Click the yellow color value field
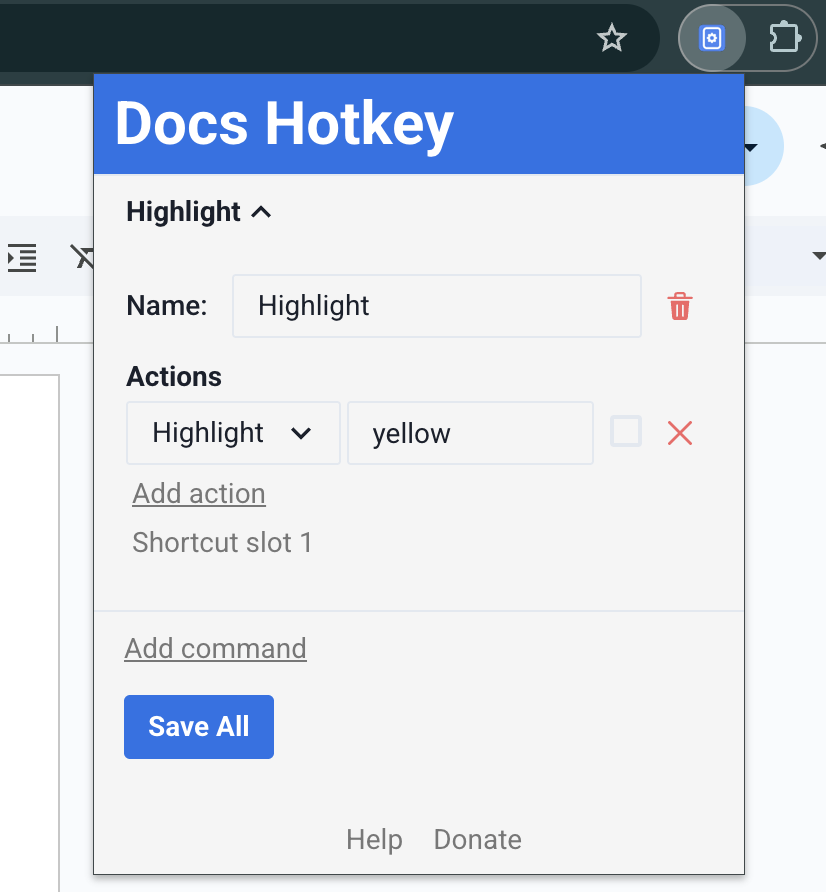Image resolution: width=826 pixels, height=892 pixels. pyautogui.click(x=470, y=433)
